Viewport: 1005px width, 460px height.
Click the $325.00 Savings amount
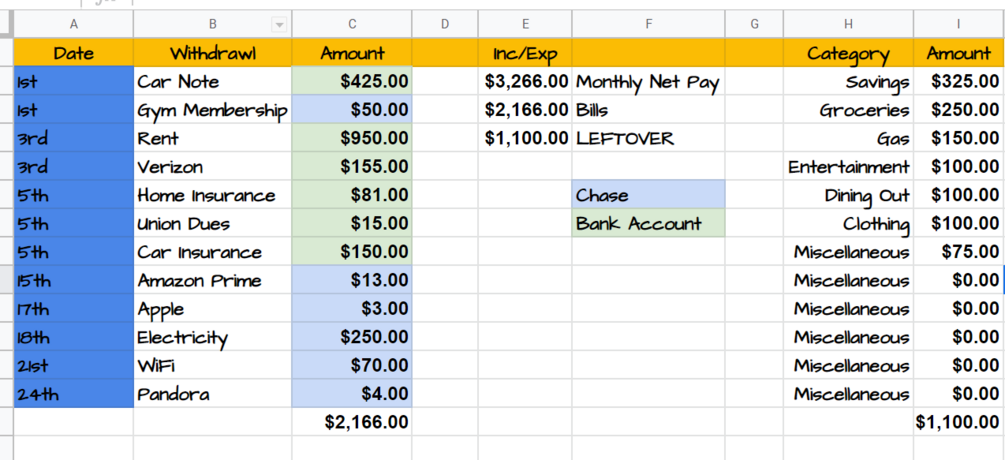(x=959, y=81)
